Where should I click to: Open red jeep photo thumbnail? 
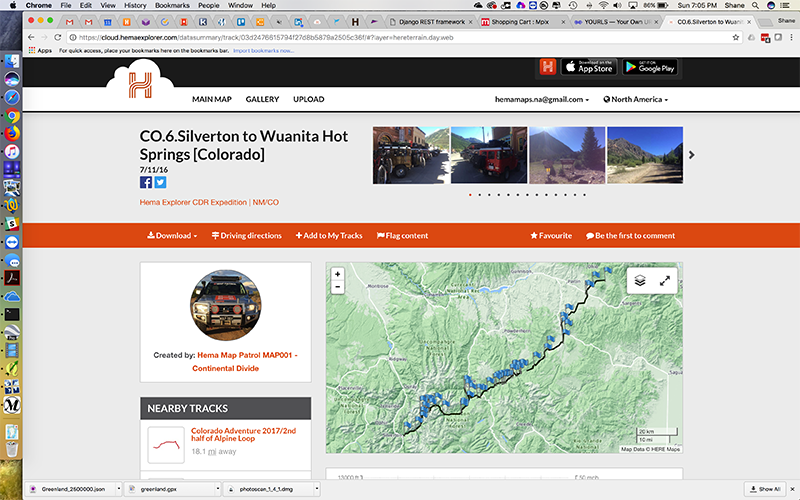(489, 155)
